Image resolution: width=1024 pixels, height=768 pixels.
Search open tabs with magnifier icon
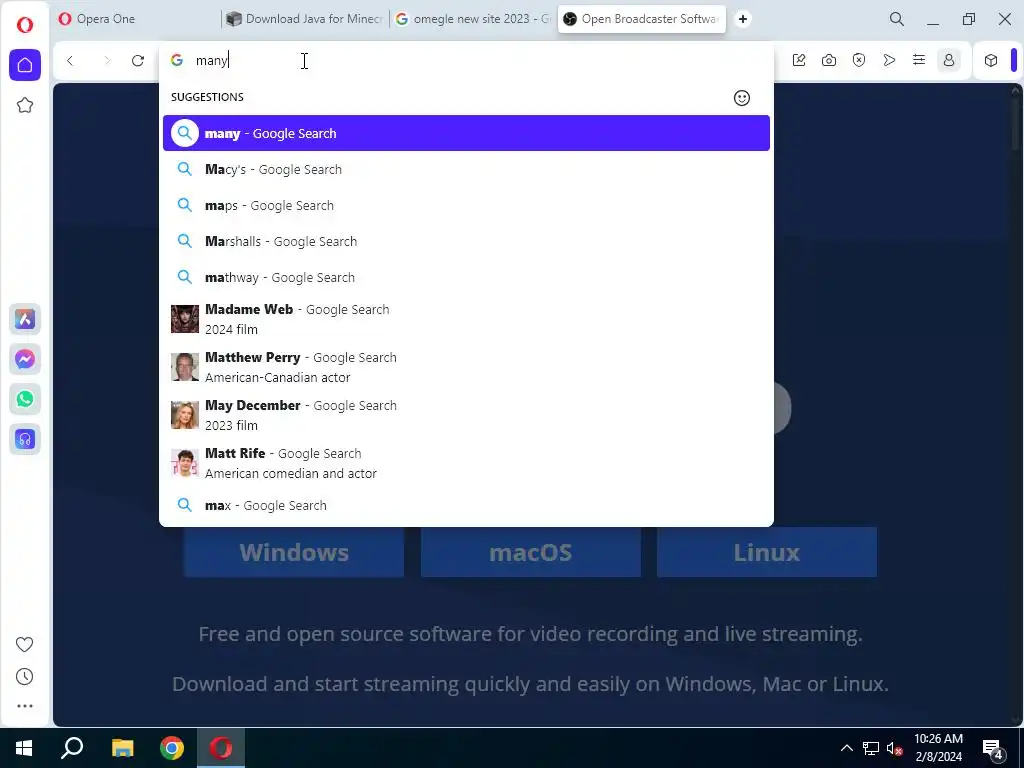coord(897,20)
